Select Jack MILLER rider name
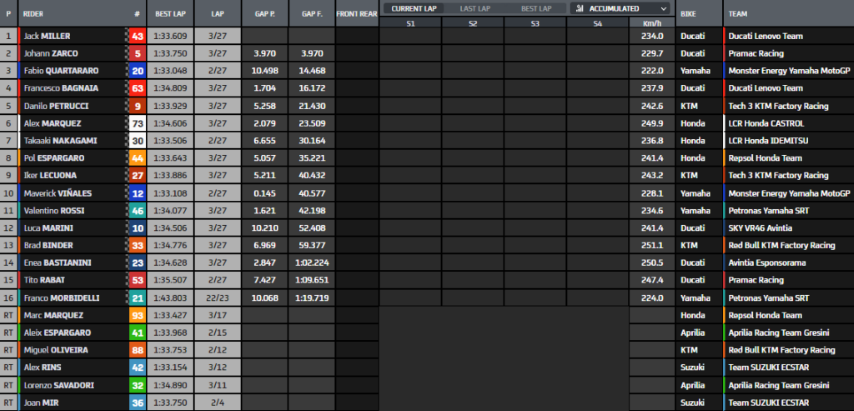This screenshot has height=411, width=854. (47, 36)
